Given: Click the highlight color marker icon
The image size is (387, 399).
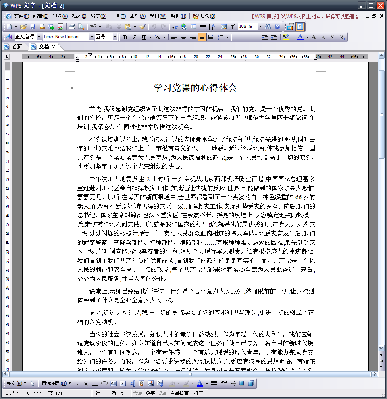Looking at the screenshot, I should (286, 37).
